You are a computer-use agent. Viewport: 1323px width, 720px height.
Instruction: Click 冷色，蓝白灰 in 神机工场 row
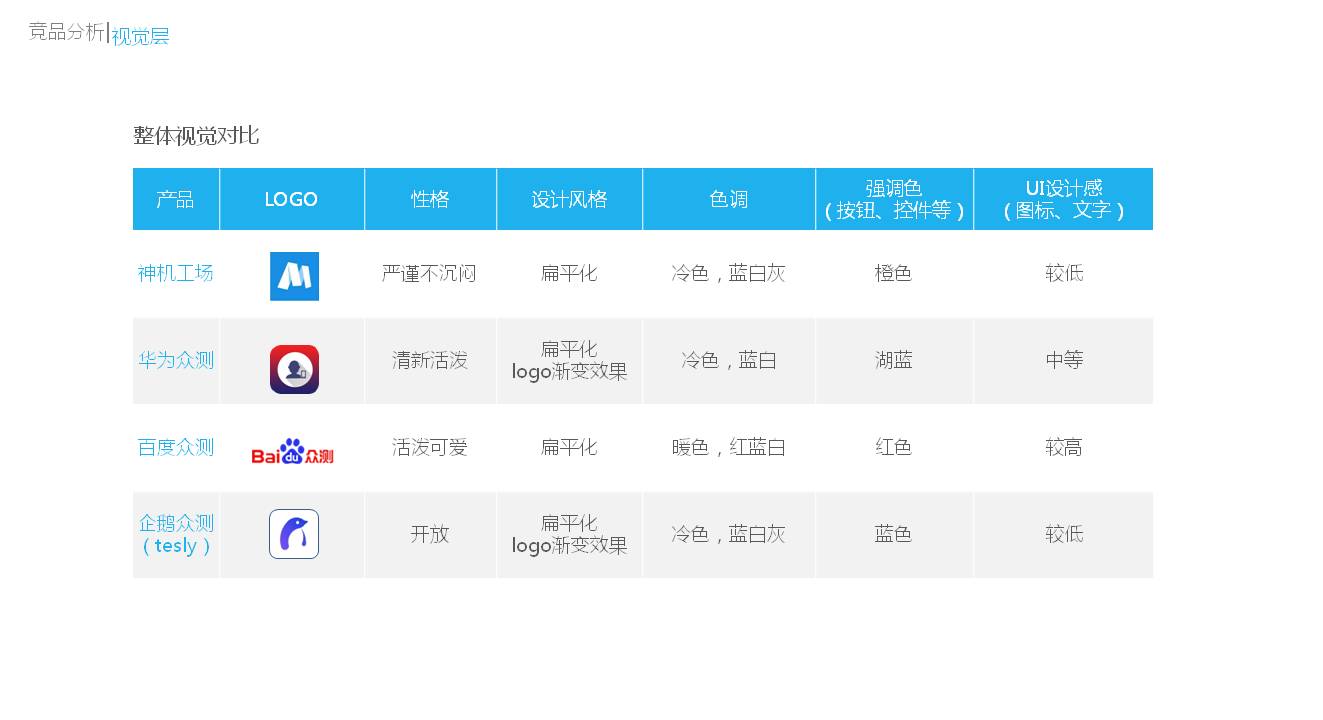pyautogui.click(x=728, y=273)
